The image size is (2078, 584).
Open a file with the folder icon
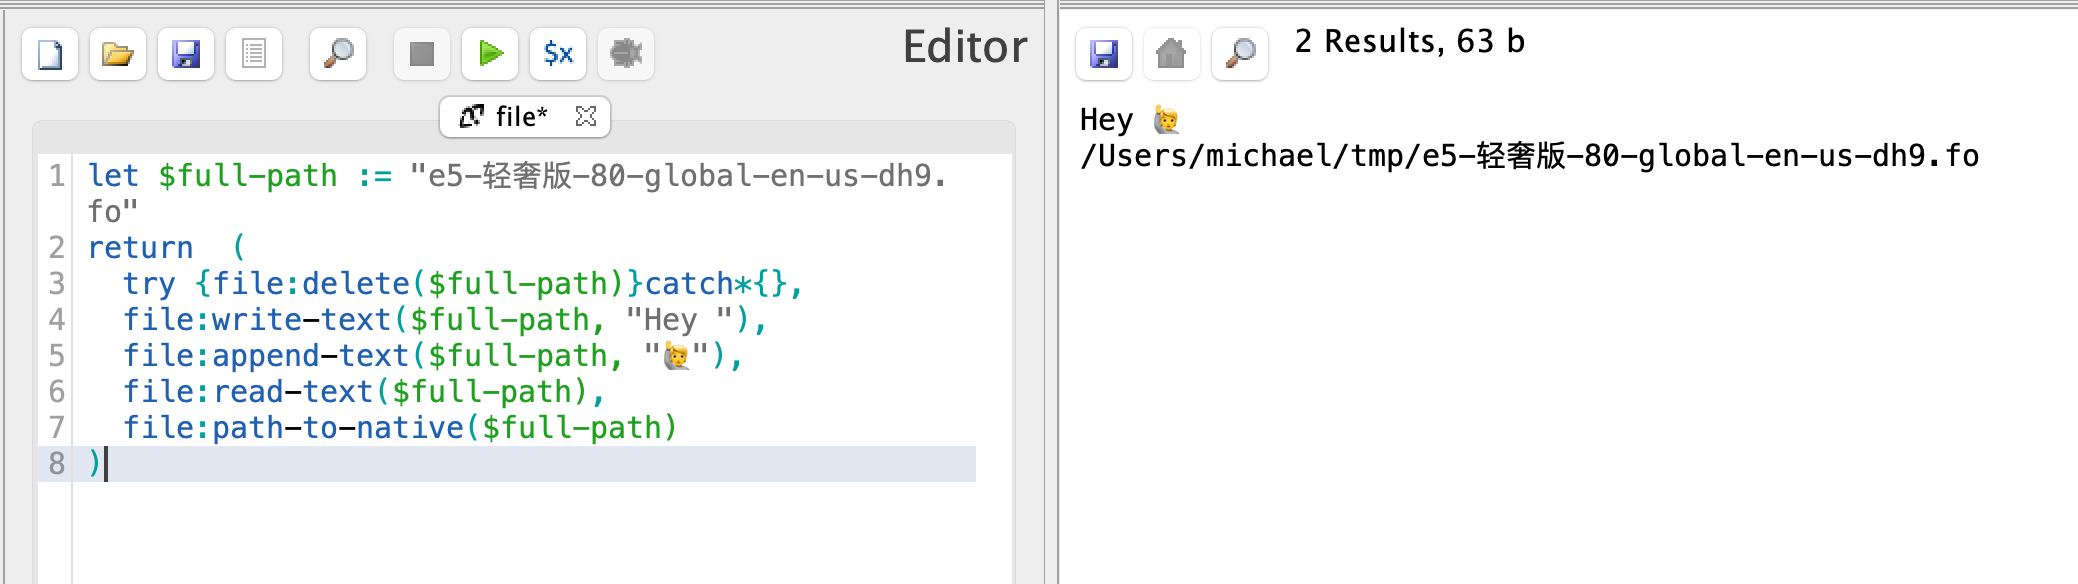(x=118, y=54)
